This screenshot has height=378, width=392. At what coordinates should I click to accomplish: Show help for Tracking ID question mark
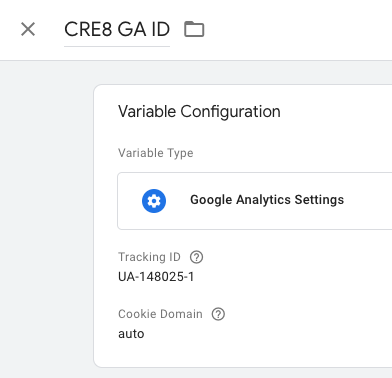[x=196, y=257]
